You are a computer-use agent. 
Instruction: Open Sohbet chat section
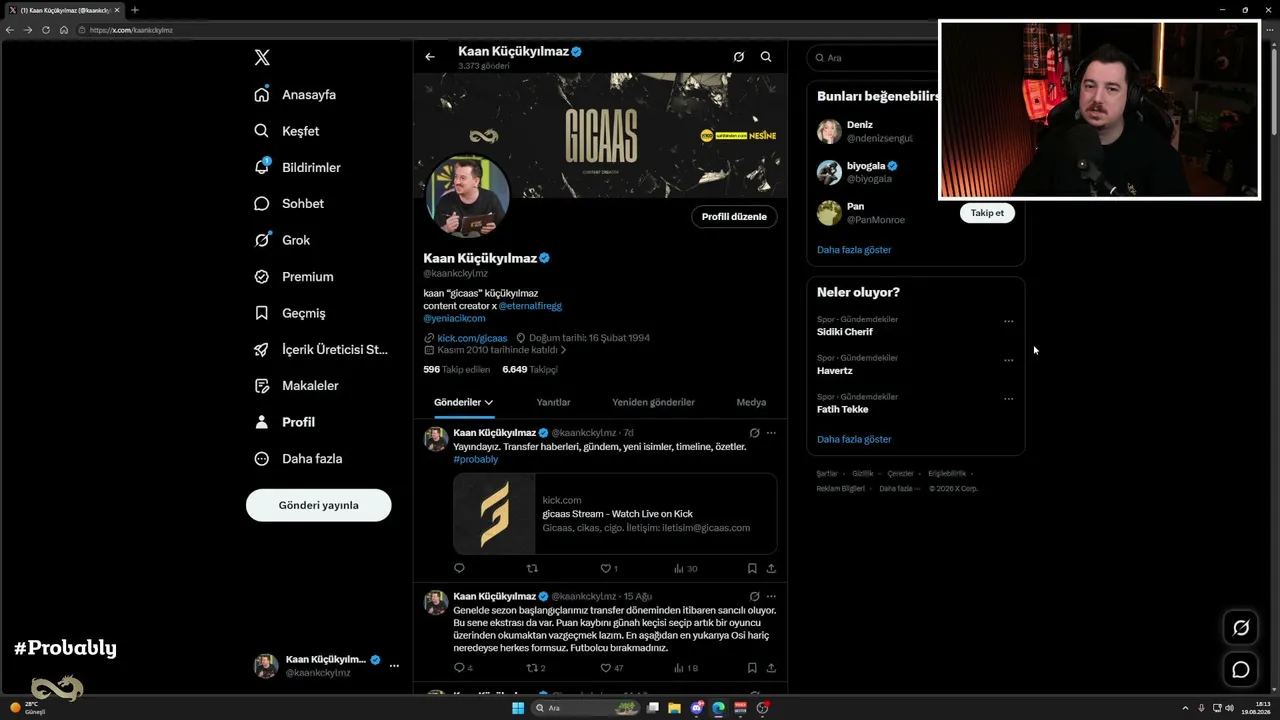click(x=289, y=203)
